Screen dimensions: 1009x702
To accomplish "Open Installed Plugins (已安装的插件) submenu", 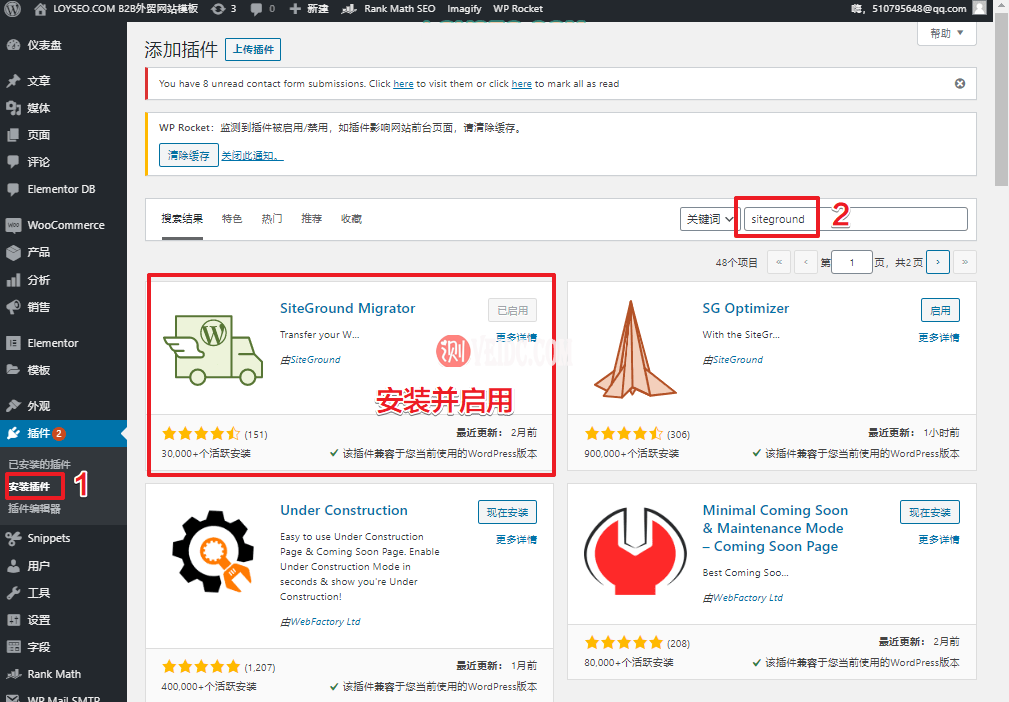I will click(x=39, y=464).
